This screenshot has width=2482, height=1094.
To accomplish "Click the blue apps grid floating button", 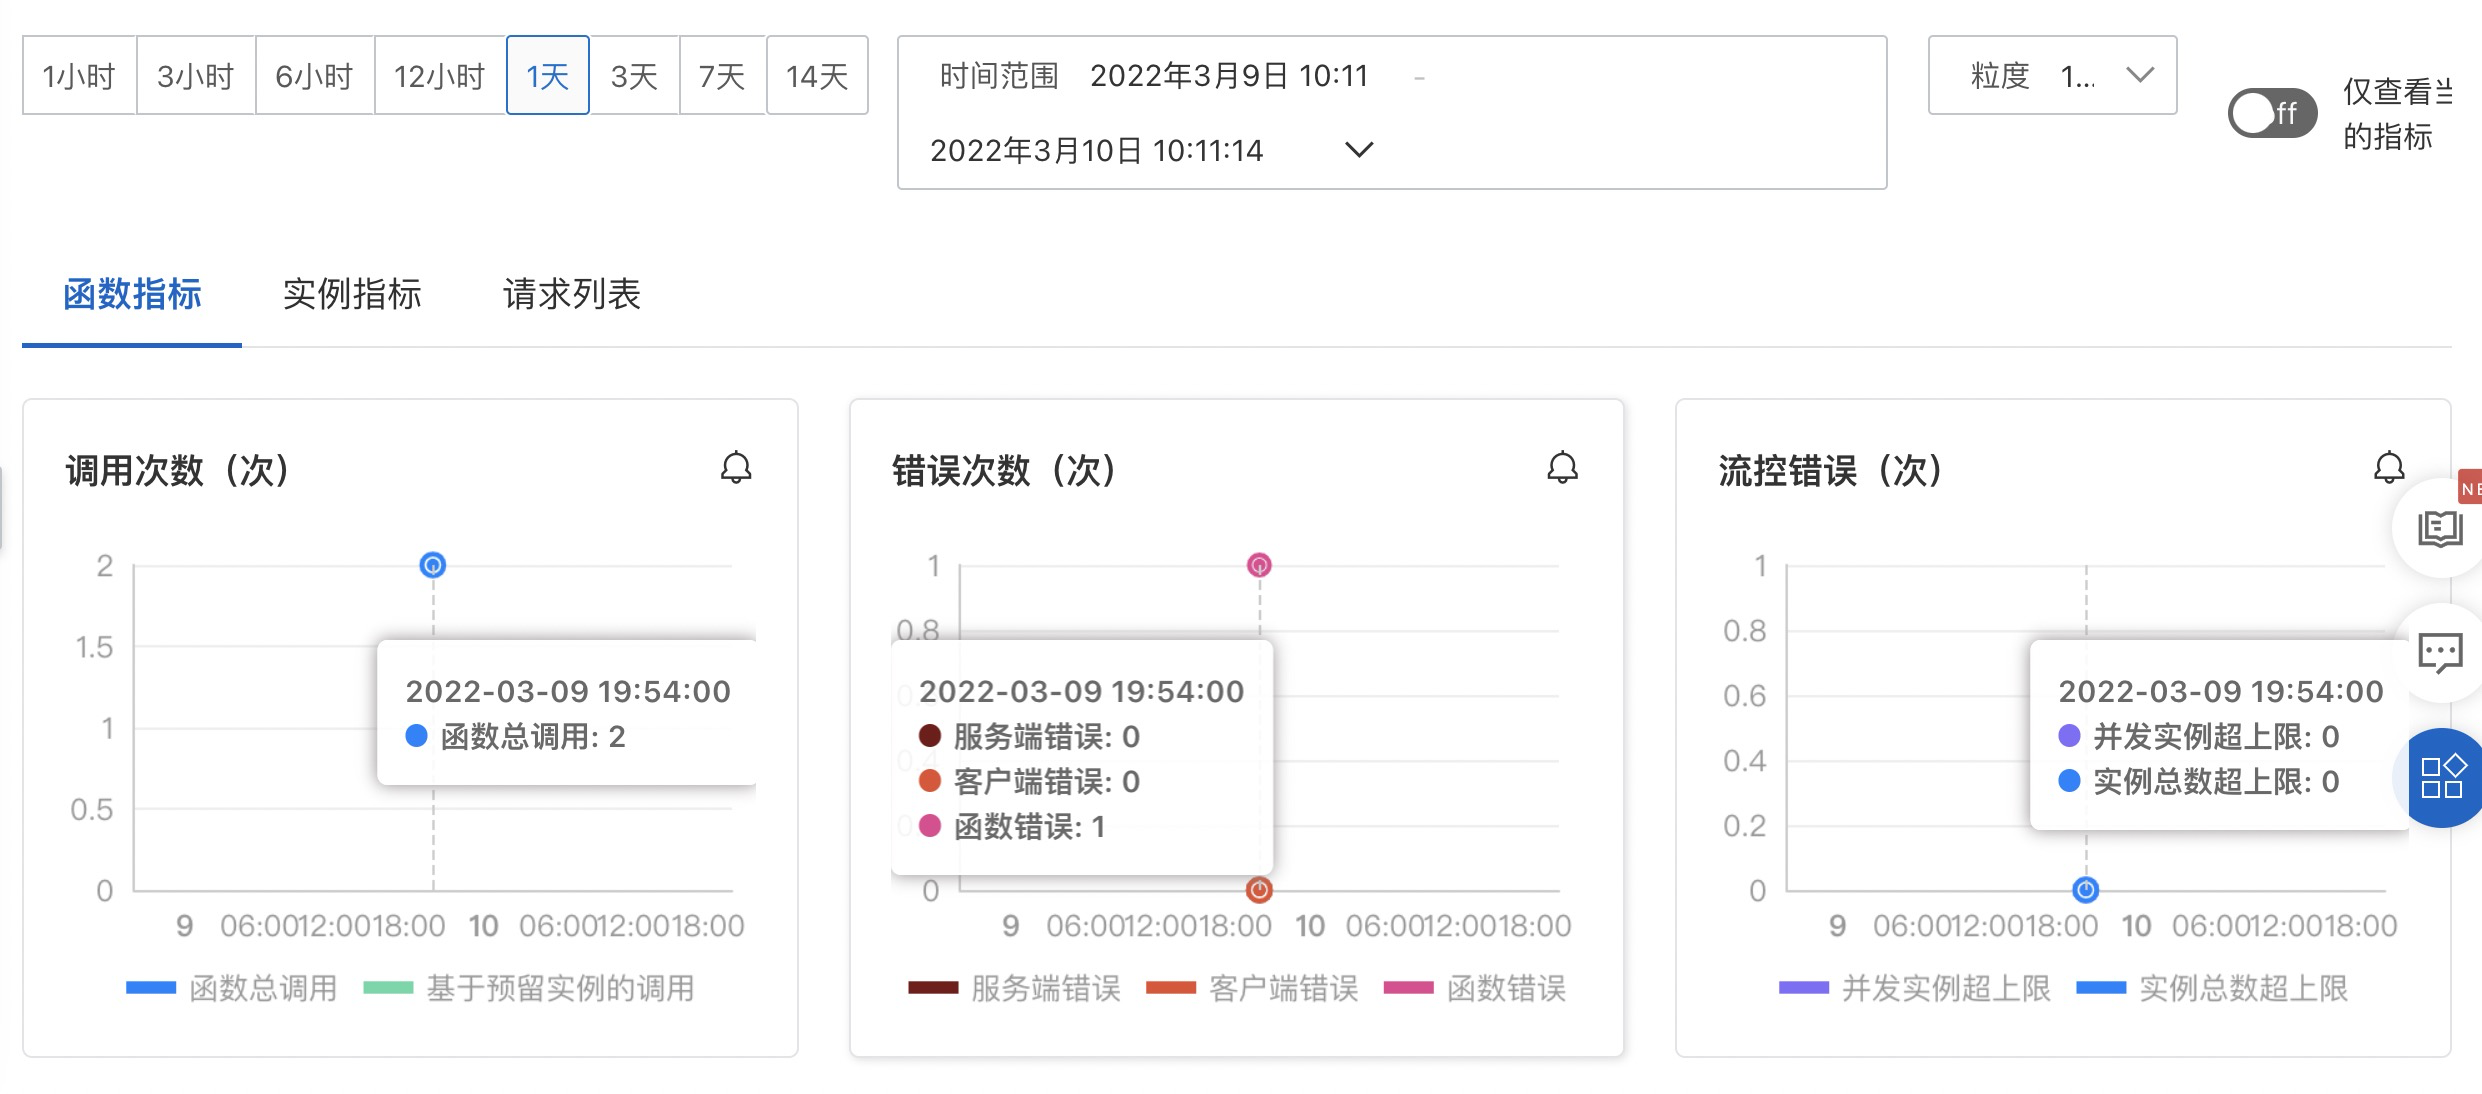I will pos(2441,777).
